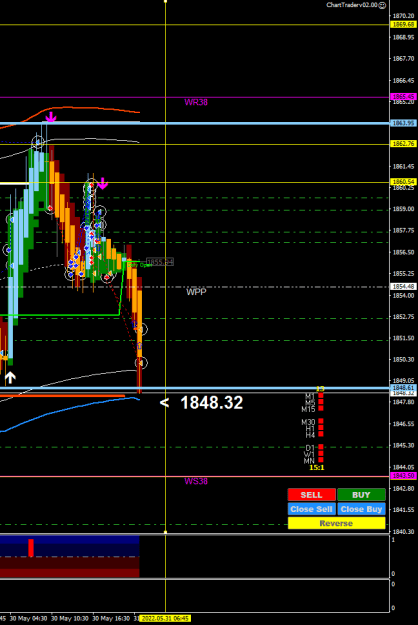Select the red M1 timeframe indicator square
Image resolution: width=418 pixels, height=625 pixels.
321,396
